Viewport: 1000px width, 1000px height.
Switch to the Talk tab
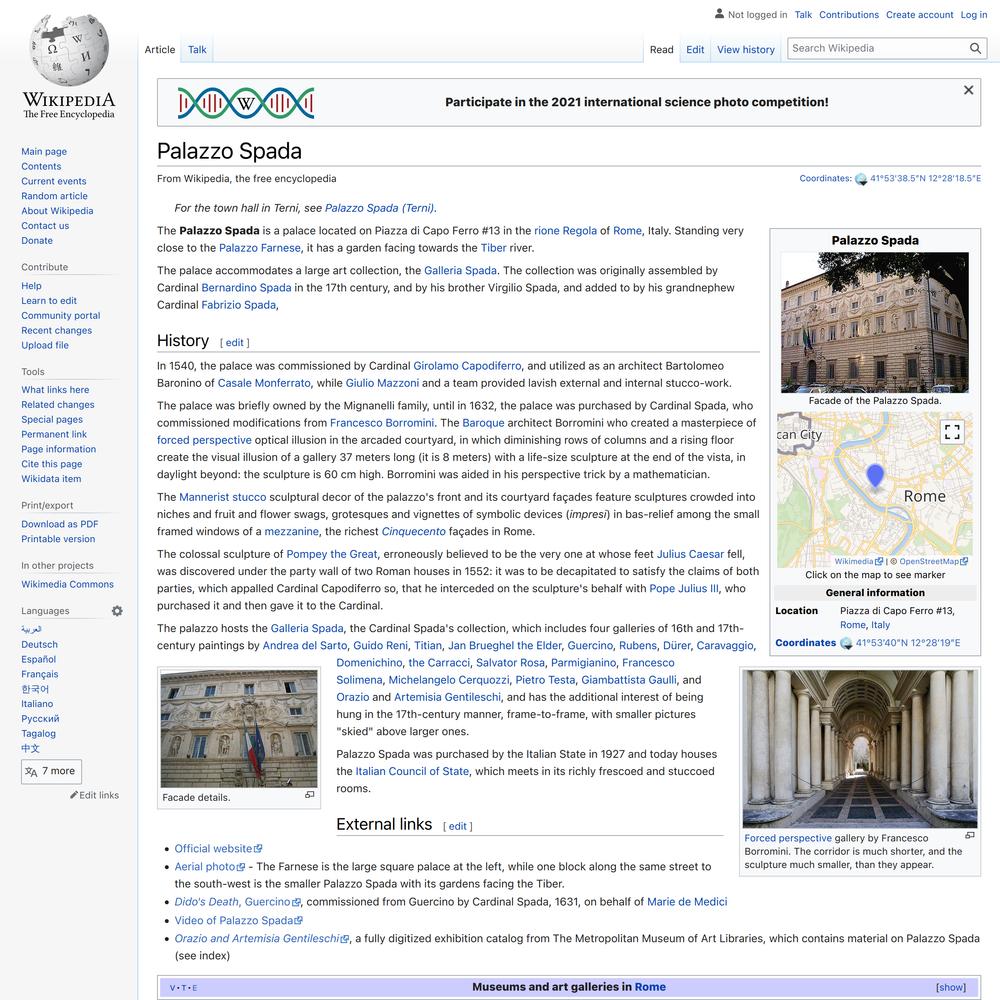coord(197,50)
